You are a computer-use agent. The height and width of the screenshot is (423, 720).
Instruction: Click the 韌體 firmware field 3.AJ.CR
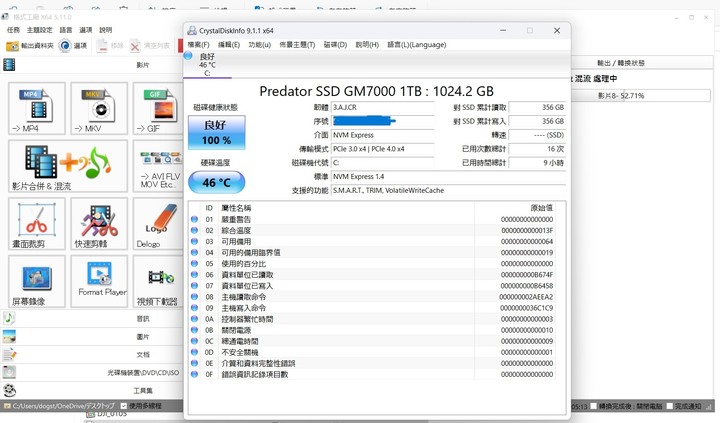(x=383, y=107)
